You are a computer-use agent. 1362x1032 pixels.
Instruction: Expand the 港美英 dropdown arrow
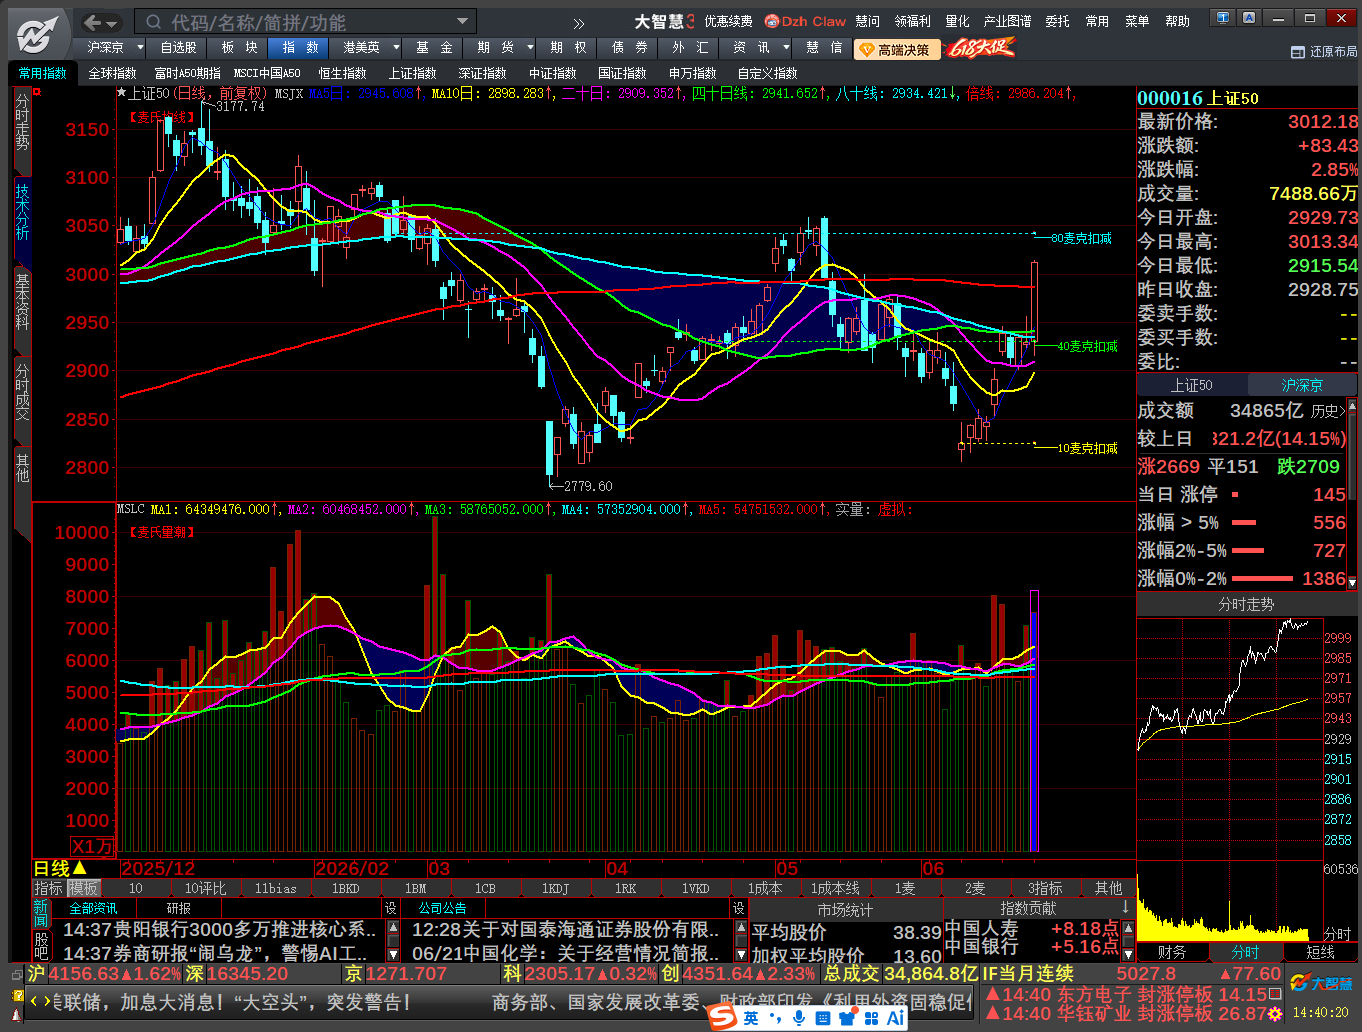tap(396, 47)
